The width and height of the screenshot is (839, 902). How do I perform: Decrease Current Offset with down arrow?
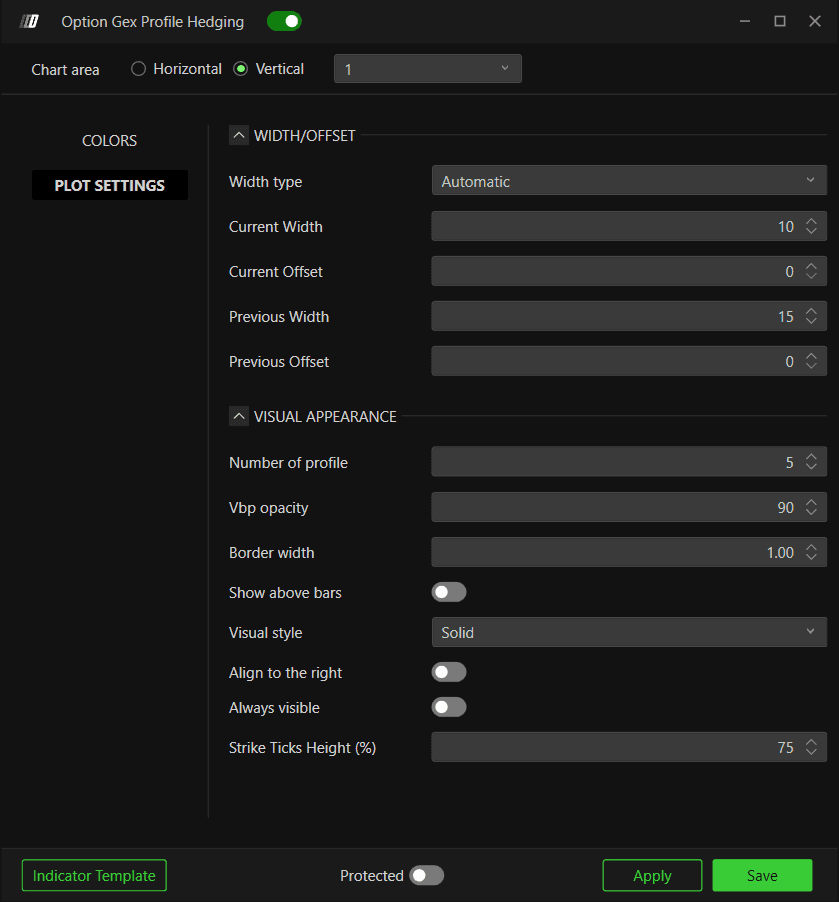point(811,276)
